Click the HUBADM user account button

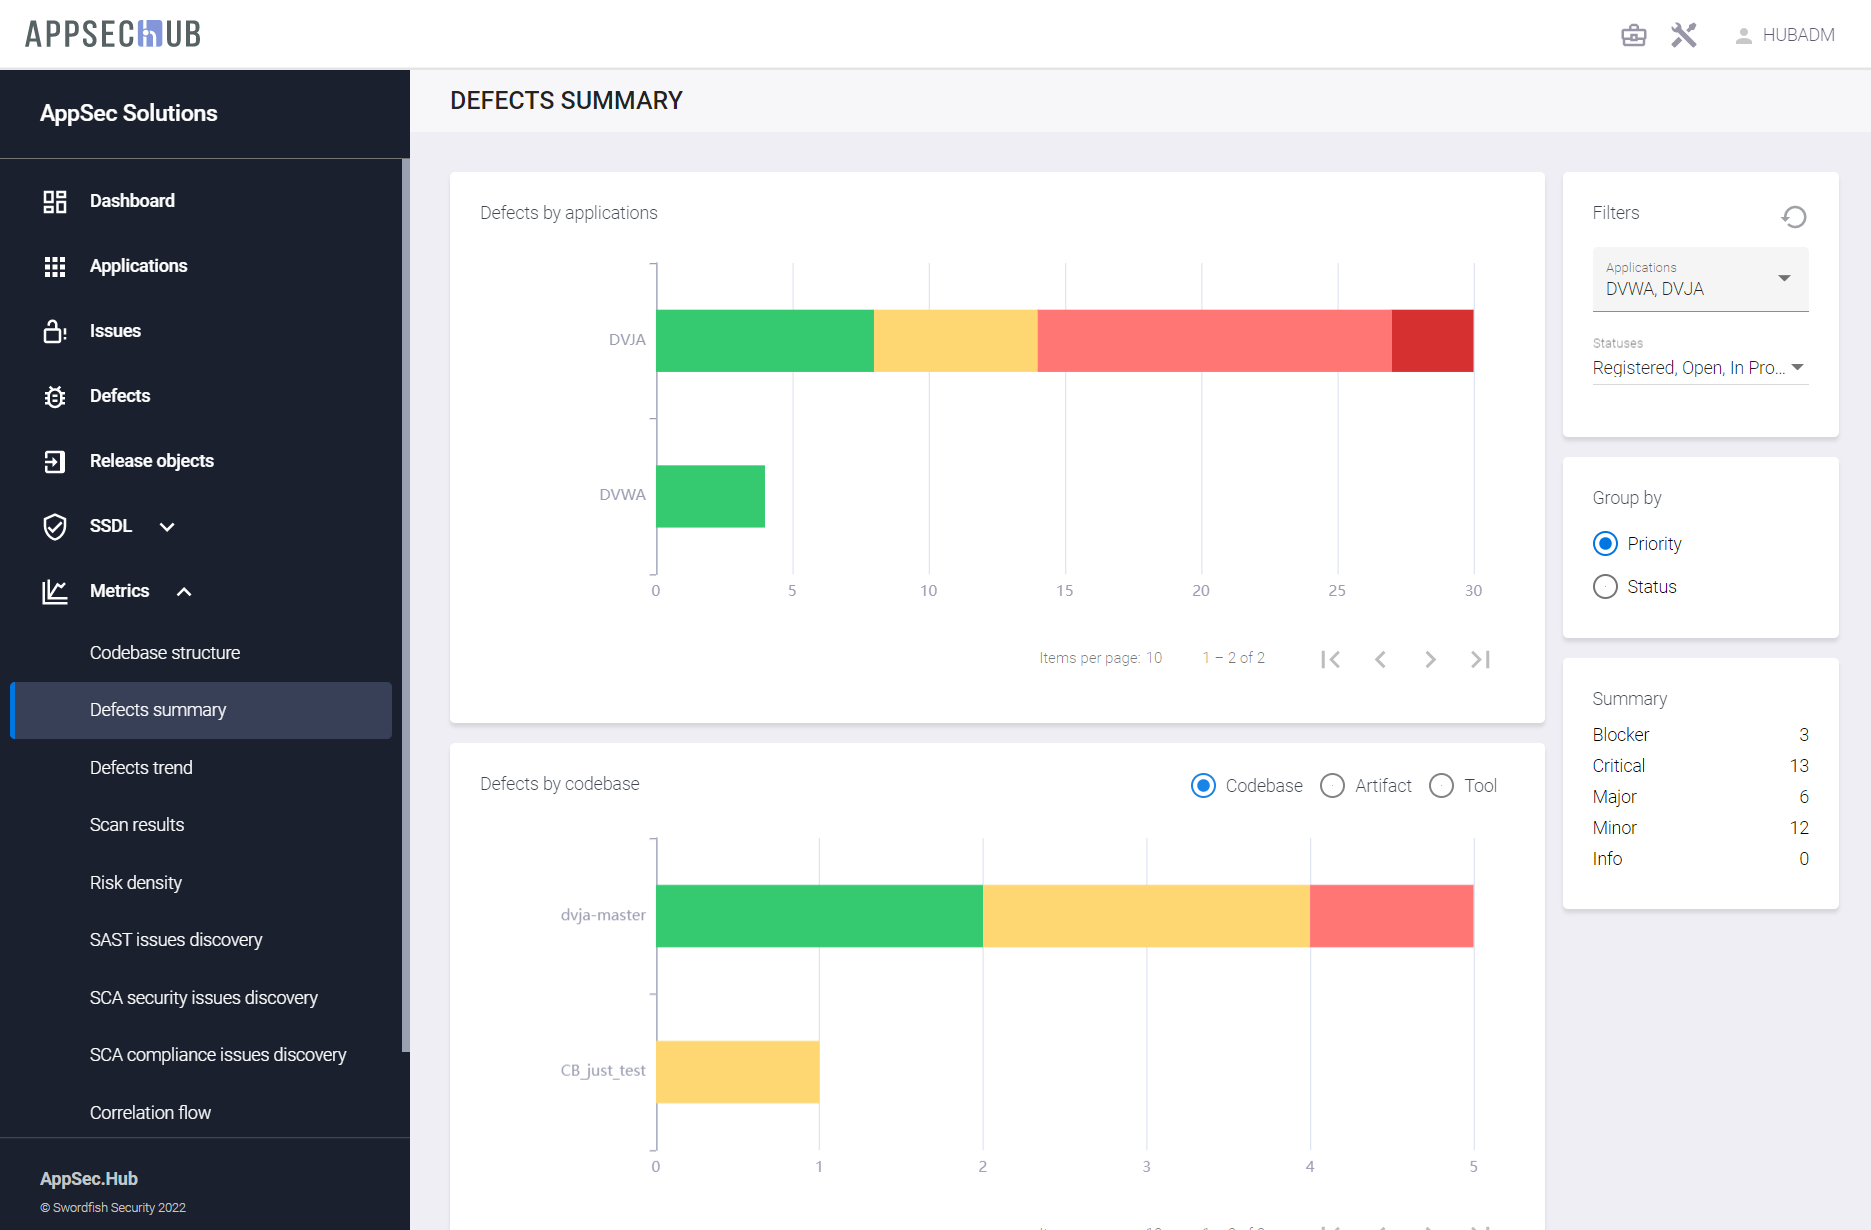1785,35
